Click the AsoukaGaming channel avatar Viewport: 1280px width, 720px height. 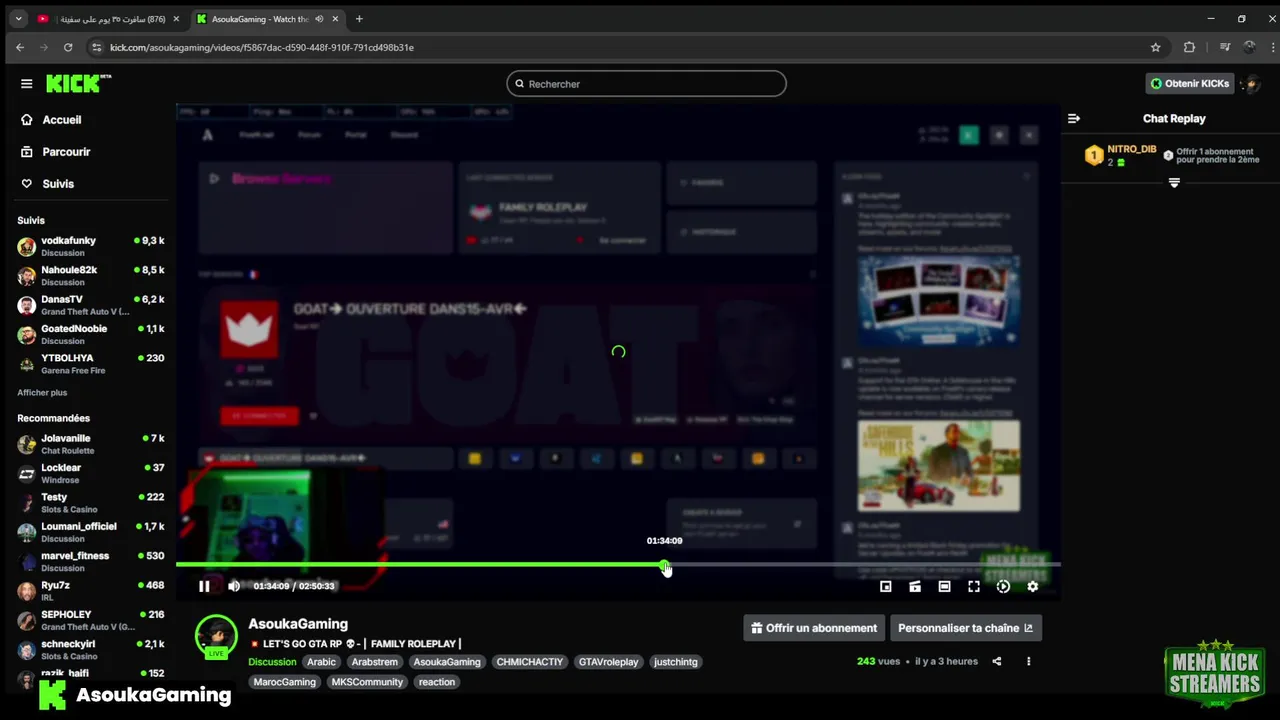[216, 636]
